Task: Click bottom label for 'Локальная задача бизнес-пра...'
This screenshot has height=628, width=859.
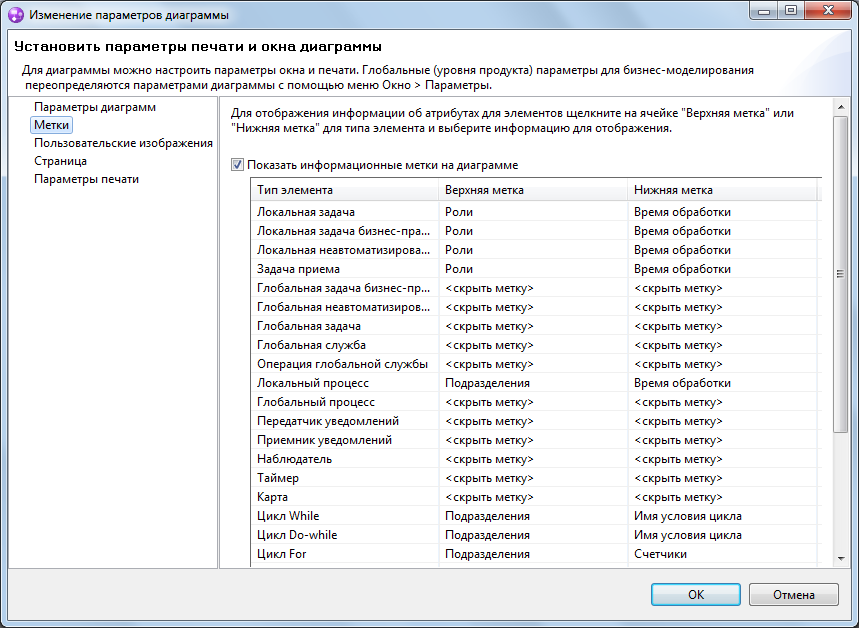Action: pyautogui.click(x=722, y=231)
